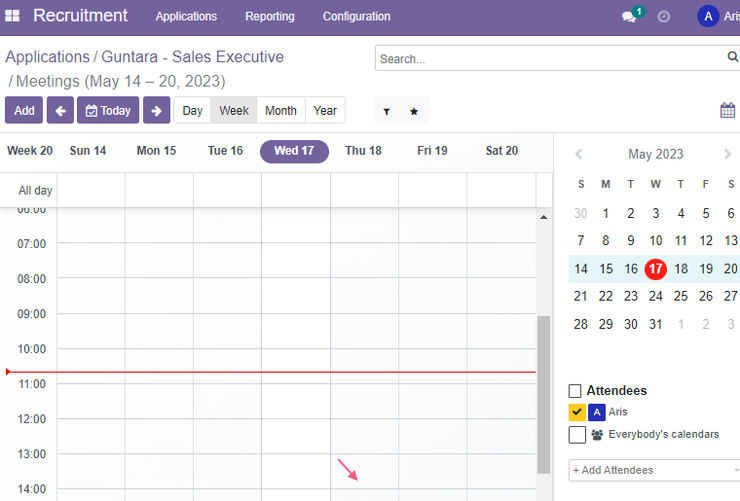Click May 2023 mini calendar title
The image size is (740, 501).
(x=656, y=154)
